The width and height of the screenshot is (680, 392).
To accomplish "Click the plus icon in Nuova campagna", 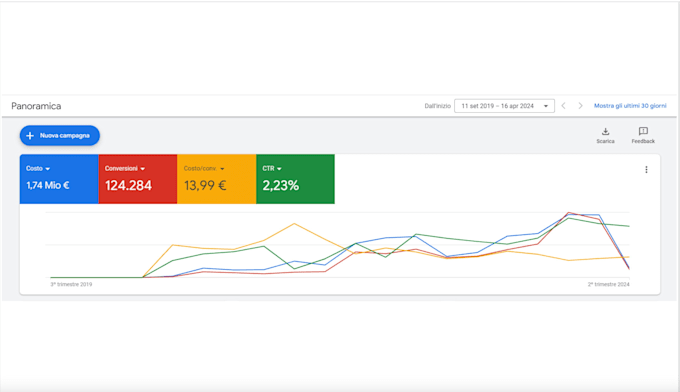I will point(30,136).
